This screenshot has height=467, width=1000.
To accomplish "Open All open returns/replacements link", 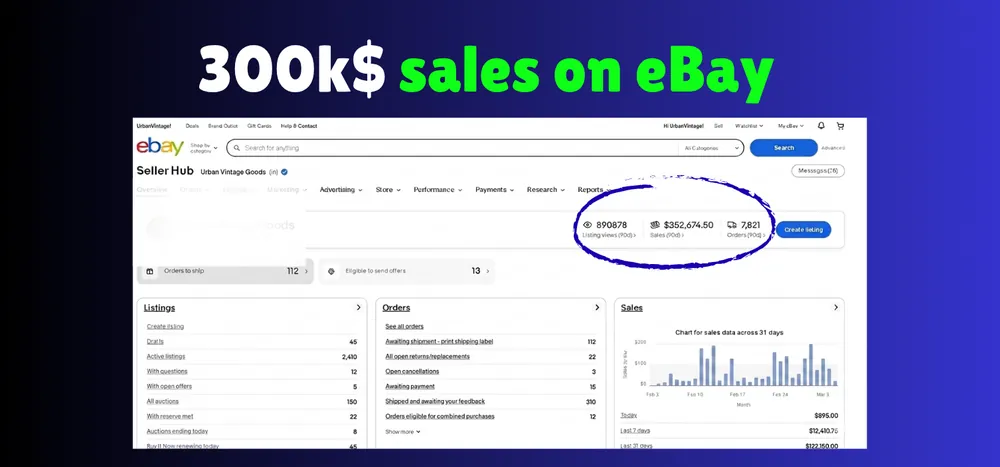I will [427, 357].
